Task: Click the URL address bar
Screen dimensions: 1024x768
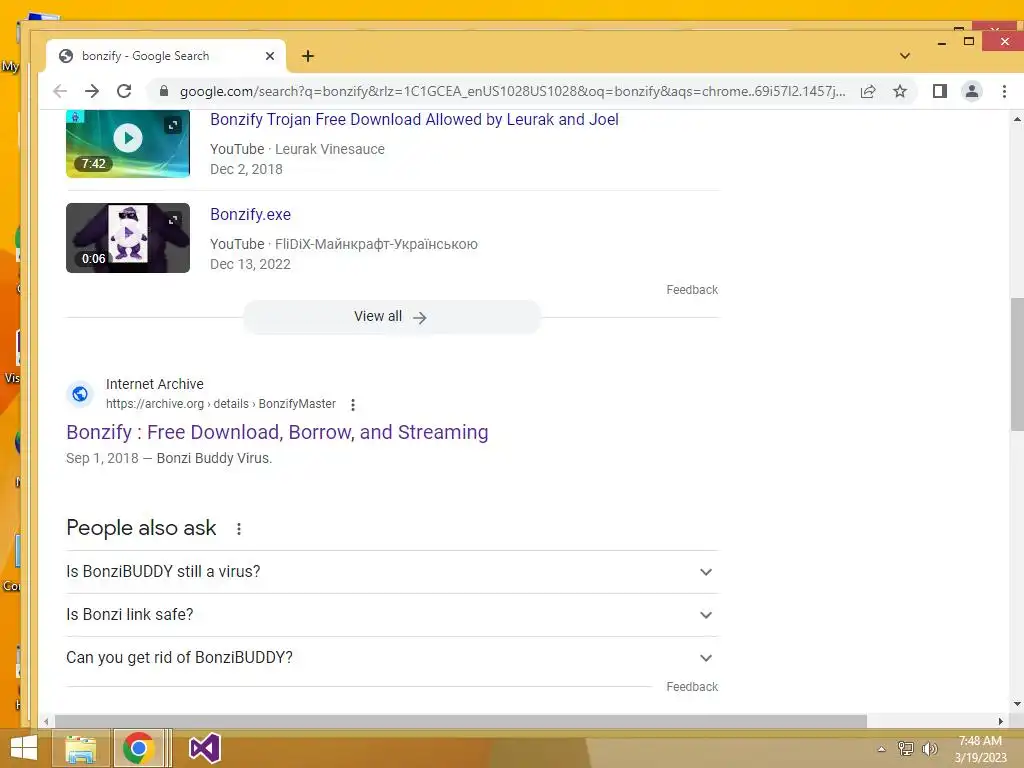Action: point(512,91)
